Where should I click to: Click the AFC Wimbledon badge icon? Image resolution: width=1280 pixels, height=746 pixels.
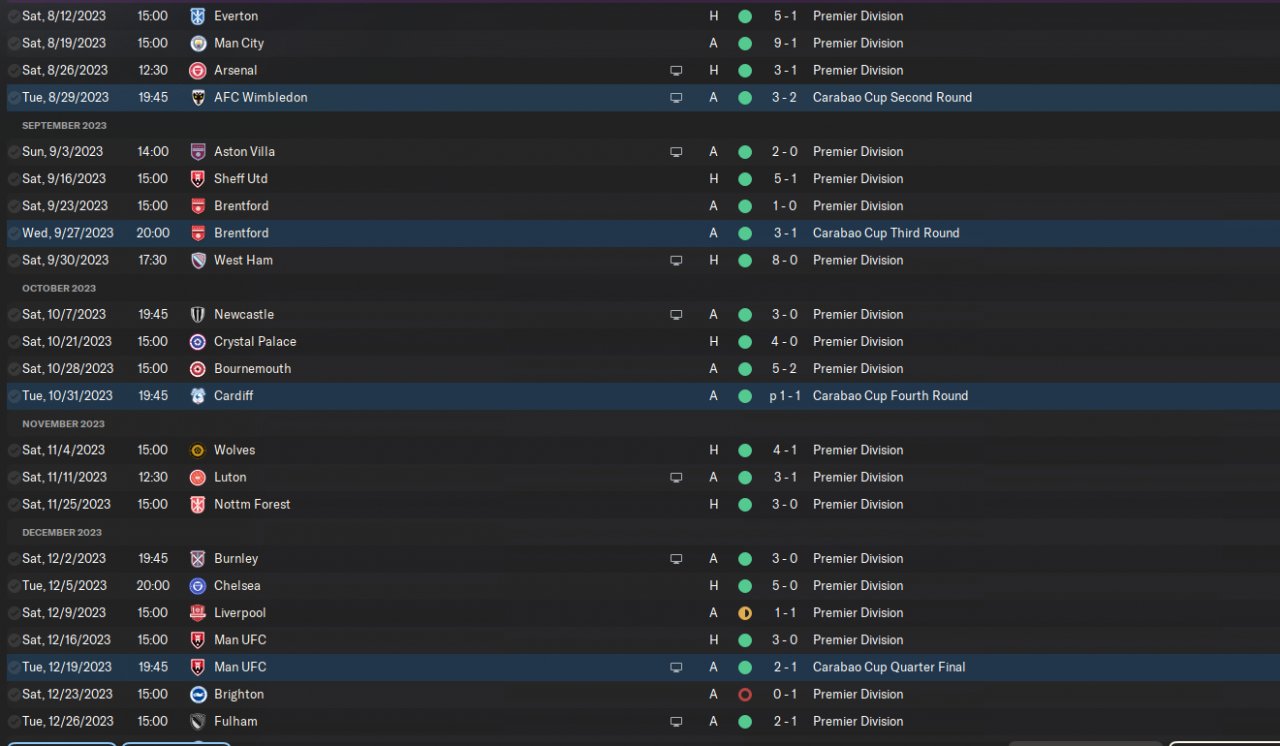(198, 97)
